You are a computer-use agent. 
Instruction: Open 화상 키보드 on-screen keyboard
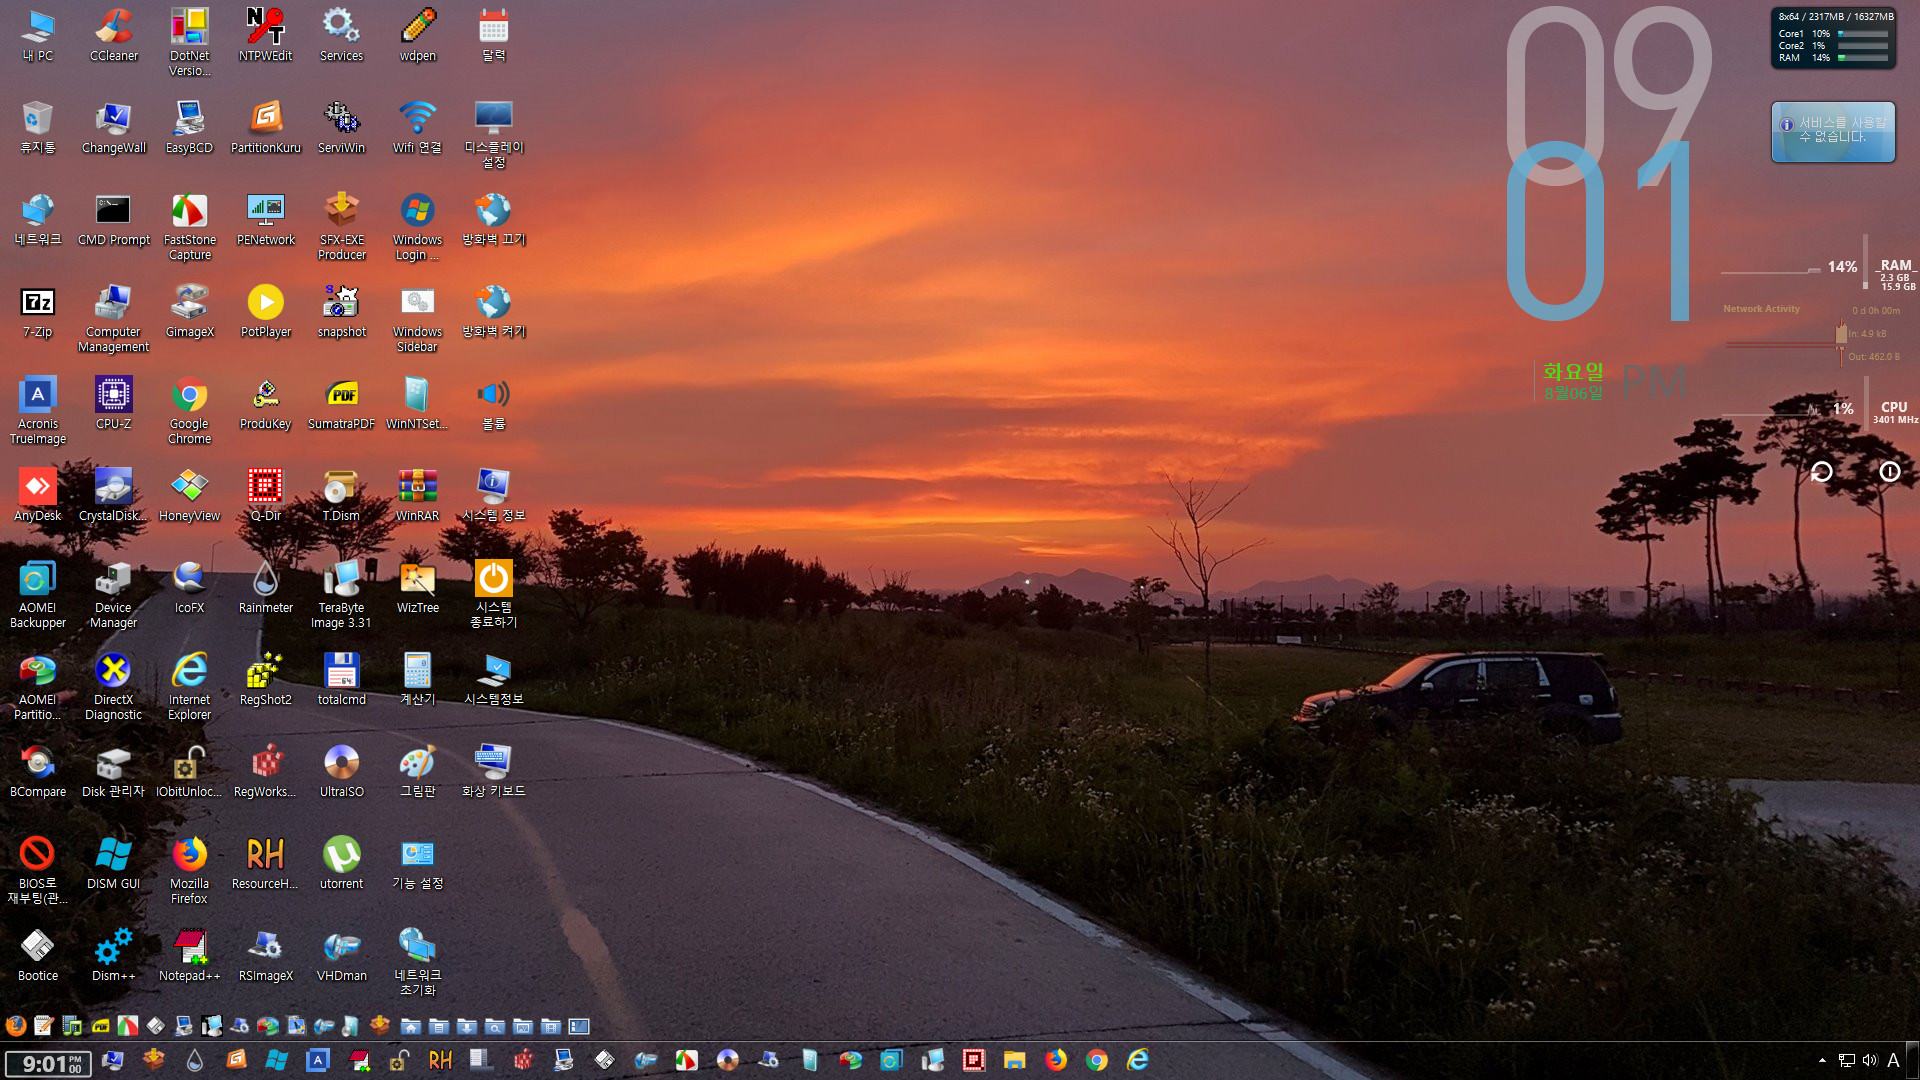[x=493, y=772]
